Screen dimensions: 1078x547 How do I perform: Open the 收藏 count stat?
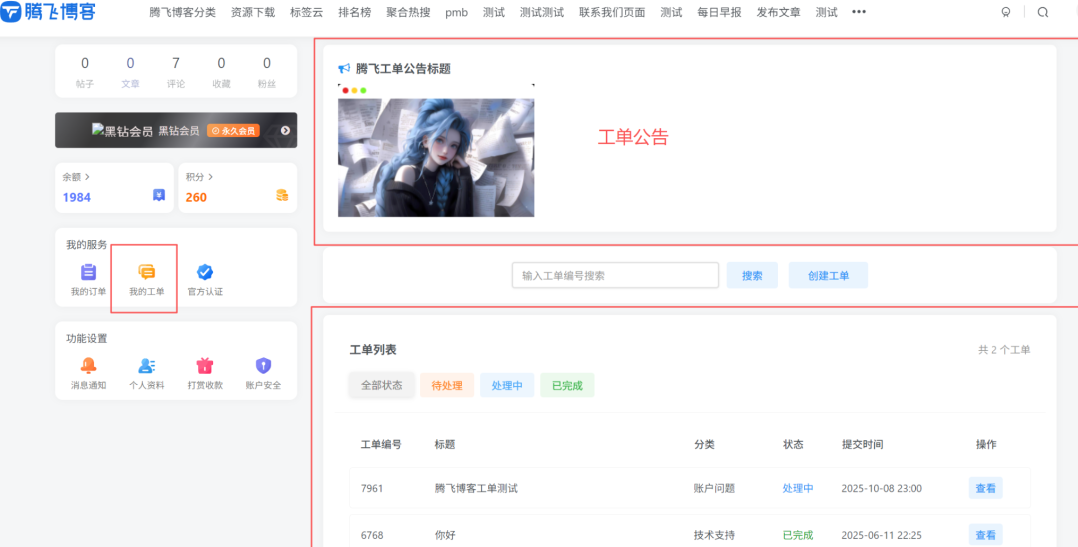click(x=221, y=71)
